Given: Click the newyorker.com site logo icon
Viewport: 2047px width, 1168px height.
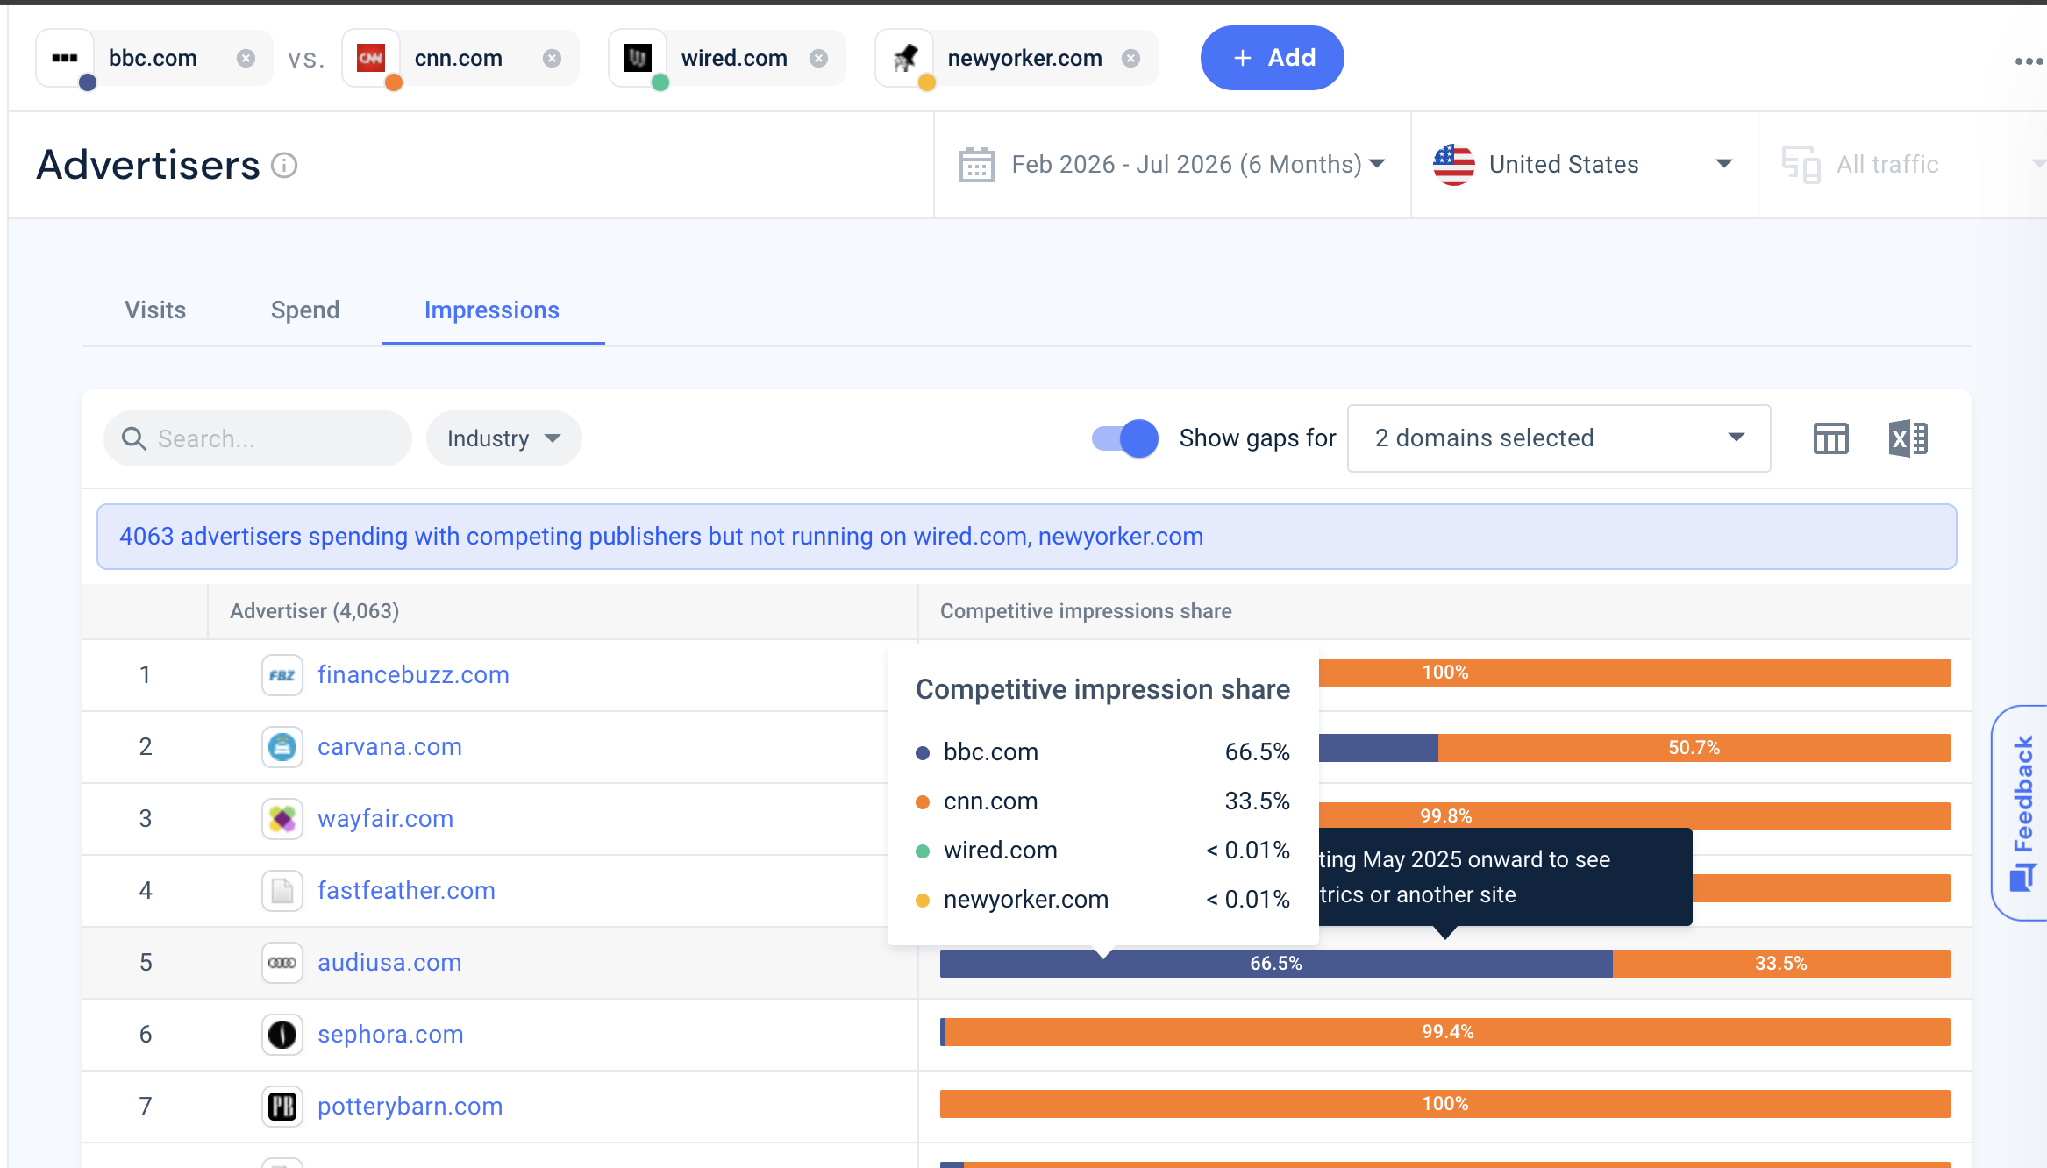Looking at the screenshot, I should 905,58.
